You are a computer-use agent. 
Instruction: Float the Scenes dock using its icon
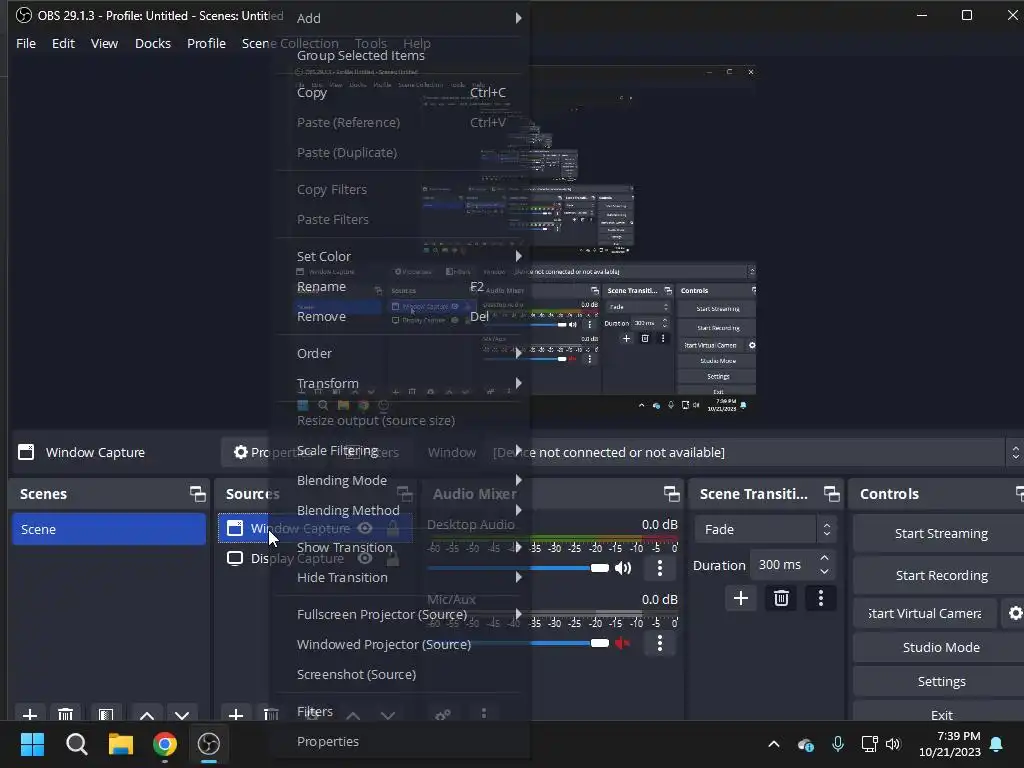(197, 494)
